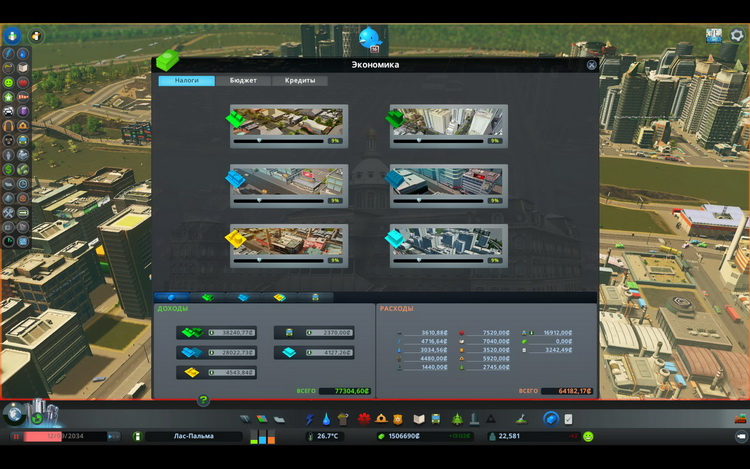Image resolution: width=750 pixels, height=469 pixels.
Task: Open the Public transport build menu
Action: 436,419
